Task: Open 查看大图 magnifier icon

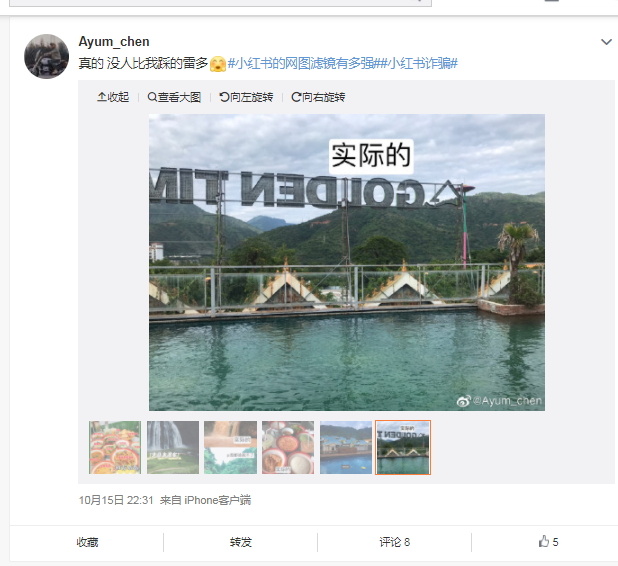Action: pyautogui.click(x=152, y=97)
